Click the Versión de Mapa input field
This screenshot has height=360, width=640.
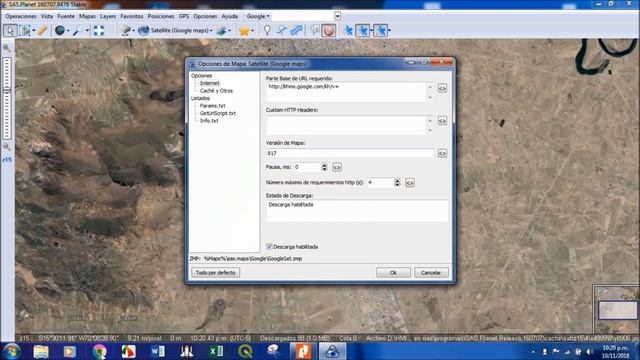350,153
